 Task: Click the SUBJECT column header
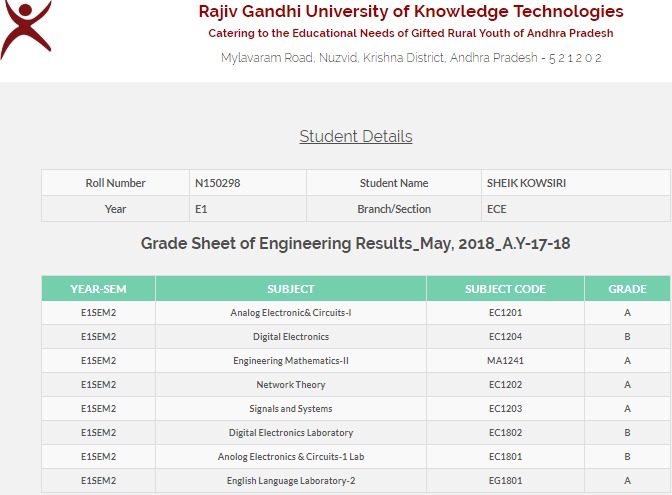coord(291,289)
